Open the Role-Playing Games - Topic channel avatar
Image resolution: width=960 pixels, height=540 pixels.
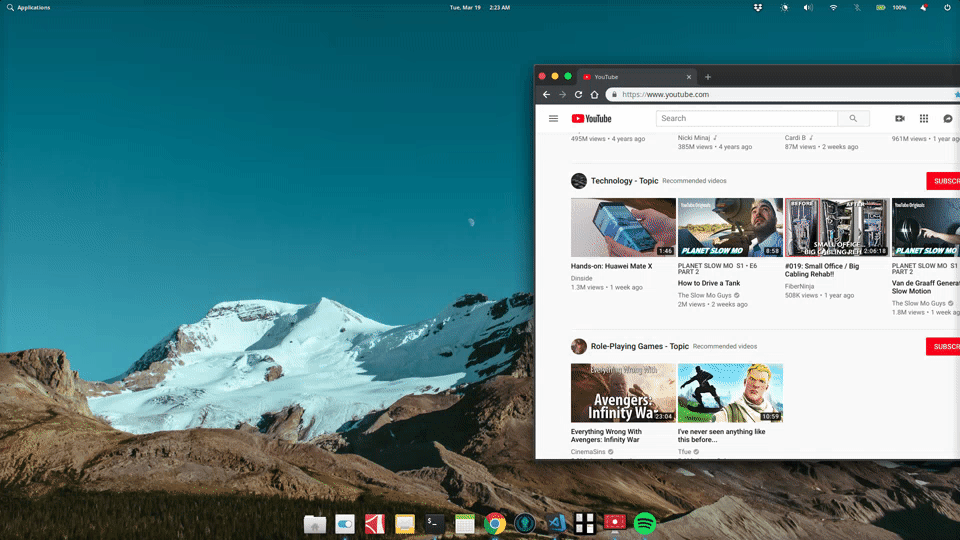click(579, 347)
